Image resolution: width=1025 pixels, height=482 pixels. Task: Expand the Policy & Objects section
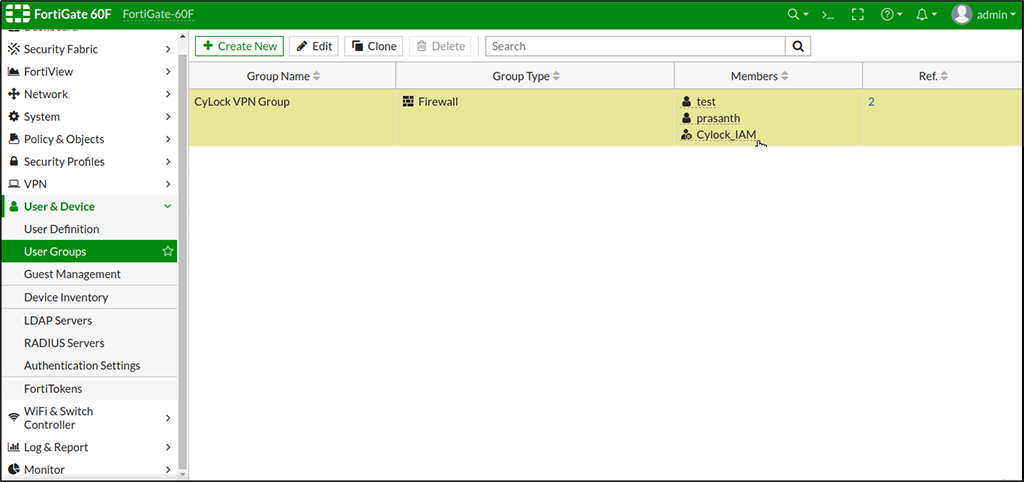(x=90, y=139)
